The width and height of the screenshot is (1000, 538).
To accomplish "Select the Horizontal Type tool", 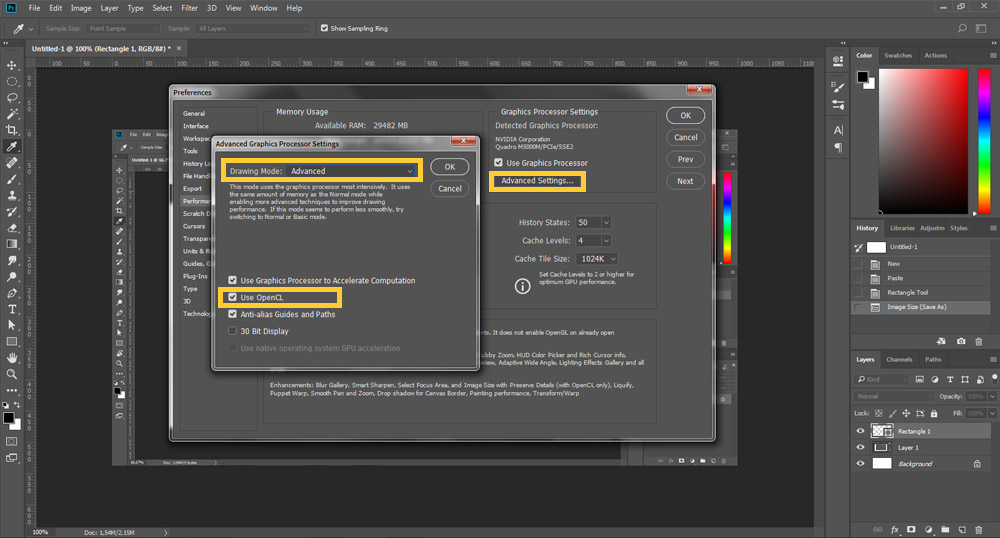I will click(x=11, y=309).
